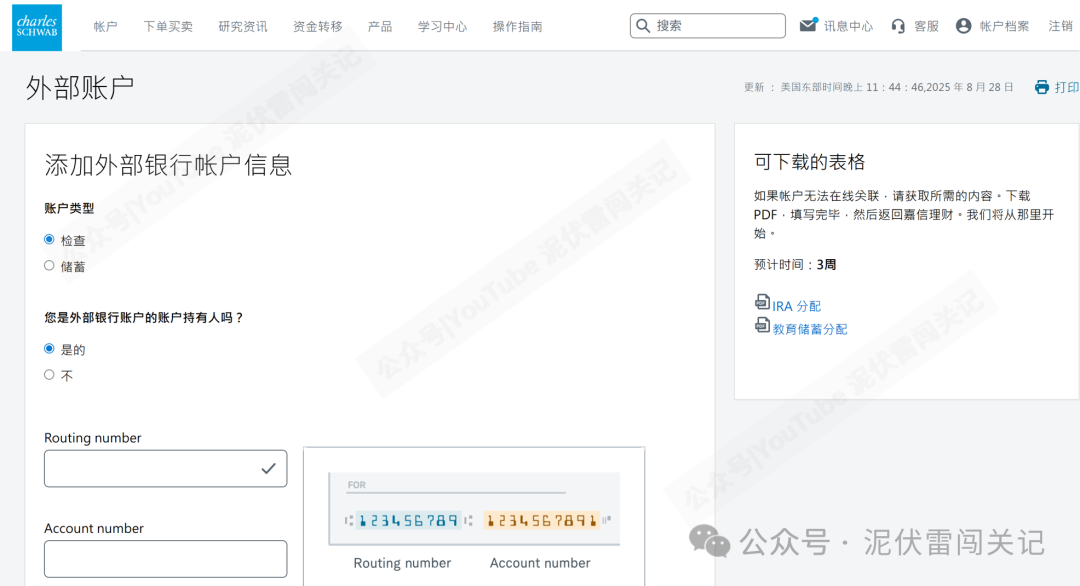
Task: Open the IRA 分配 download link
Action: tap(795, 305)
